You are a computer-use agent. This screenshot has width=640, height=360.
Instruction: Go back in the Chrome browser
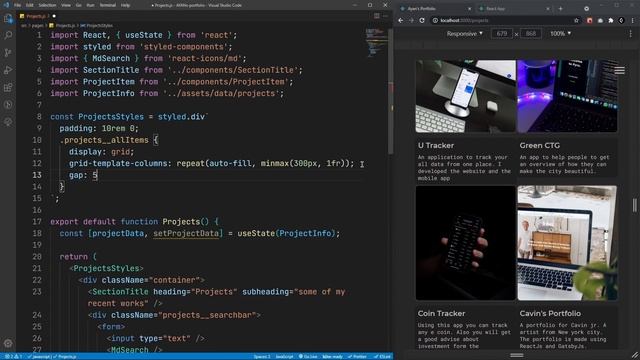pos(401,20)
